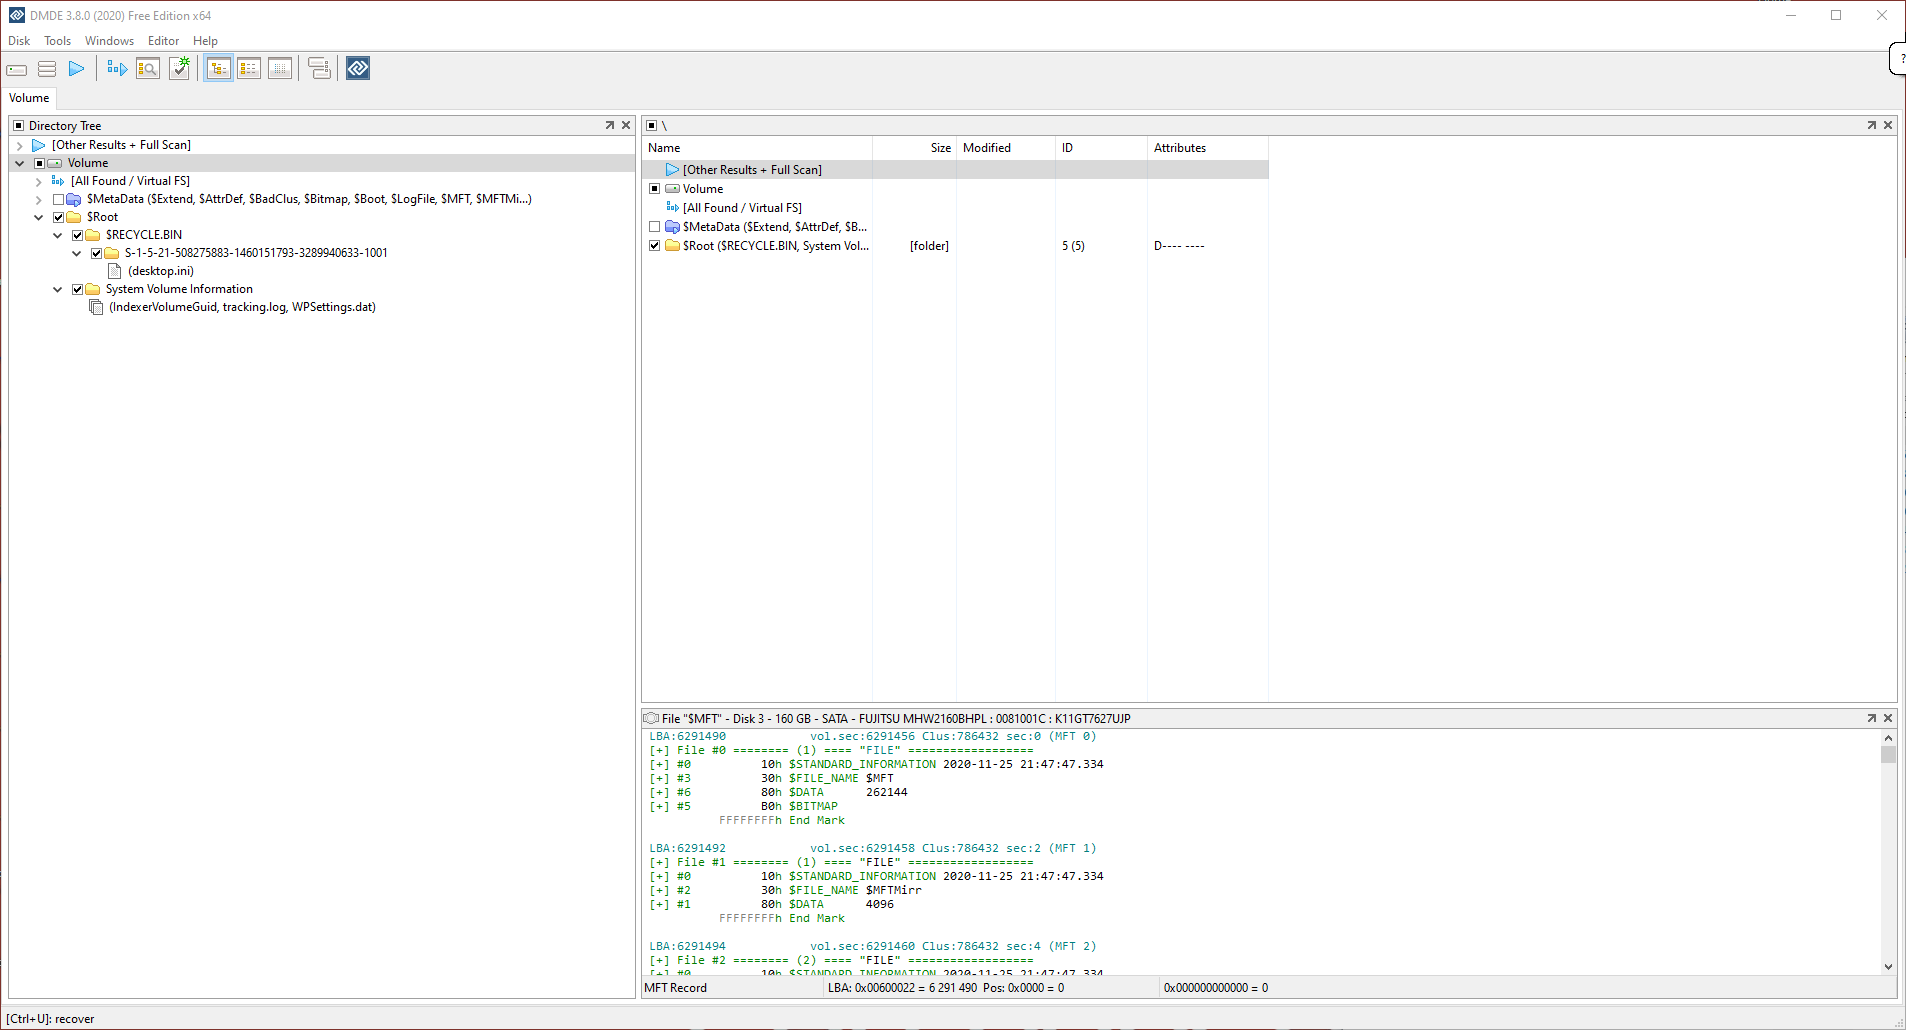The height and width of the screenshot is (1030, 1906).
Task: Uncheck the $Root checkbox in the file list
Action: 655,246
